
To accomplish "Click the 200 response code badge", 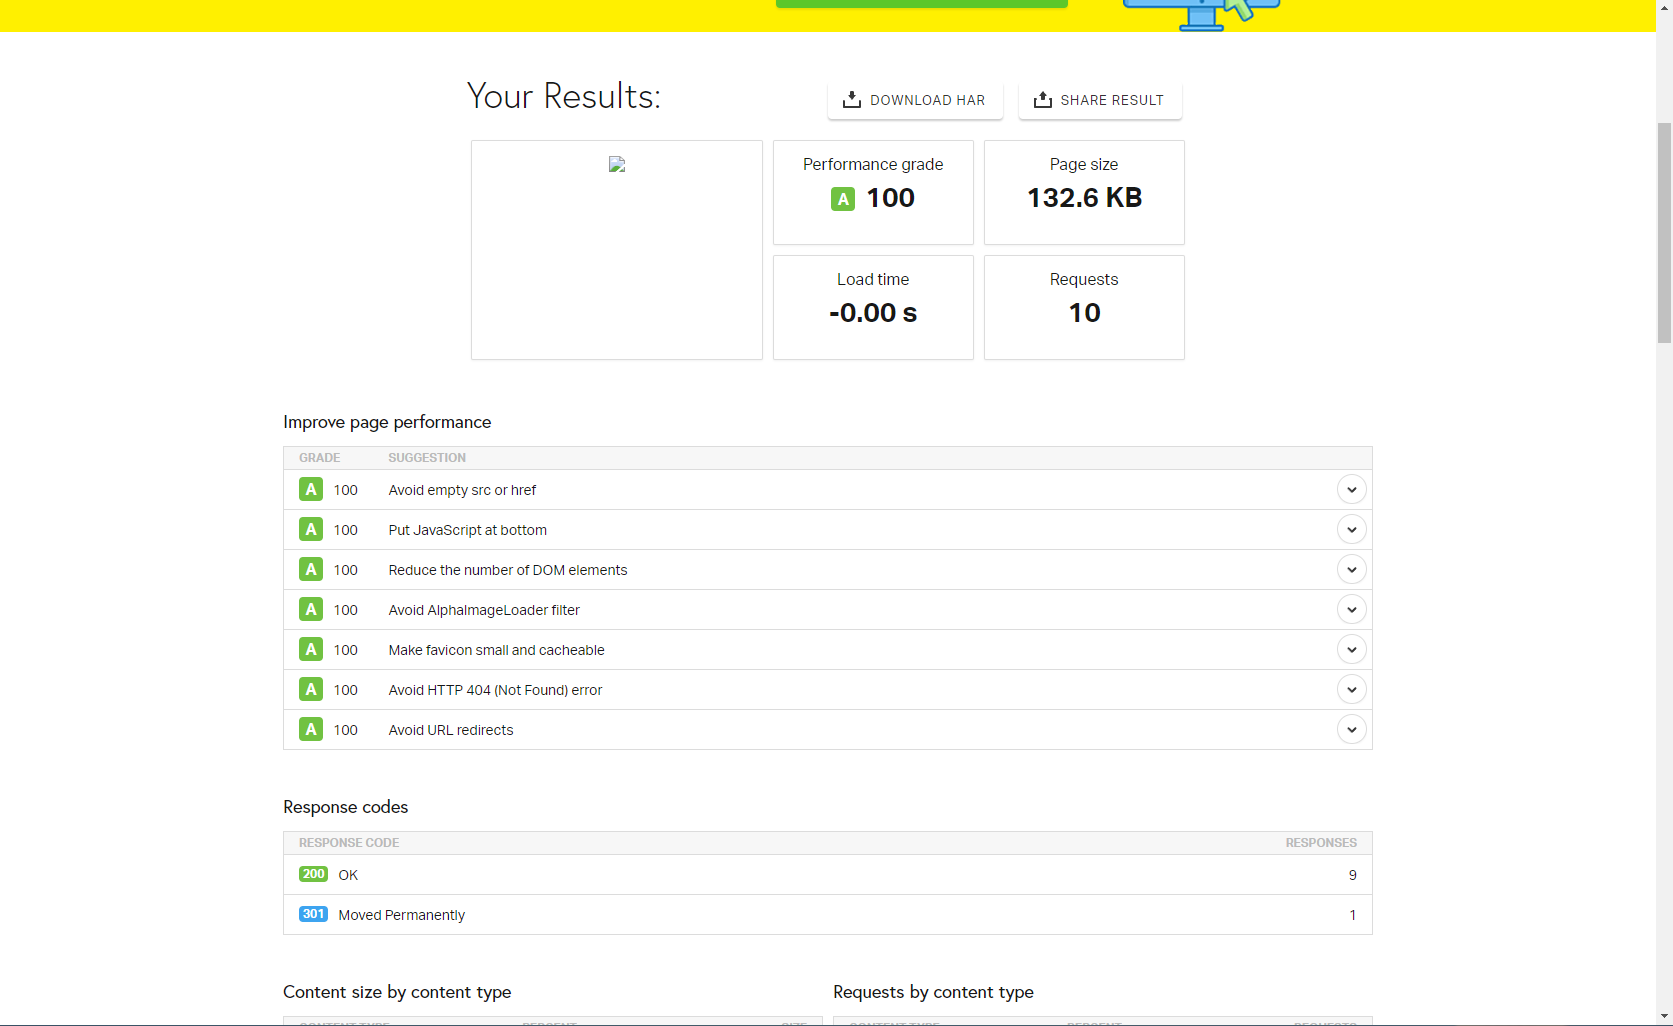I will click(313, 874).
